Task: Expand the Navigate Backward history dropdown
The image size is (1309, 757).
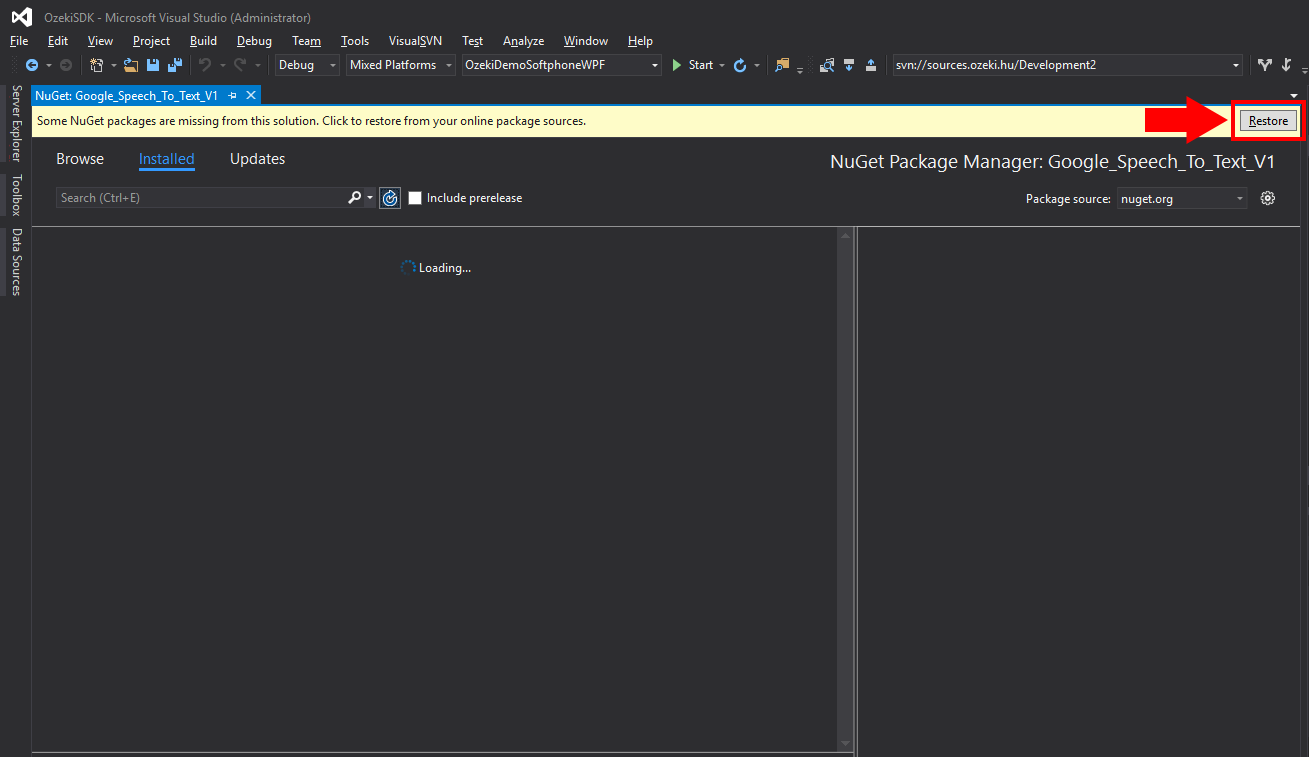Action: click(48, 65)
